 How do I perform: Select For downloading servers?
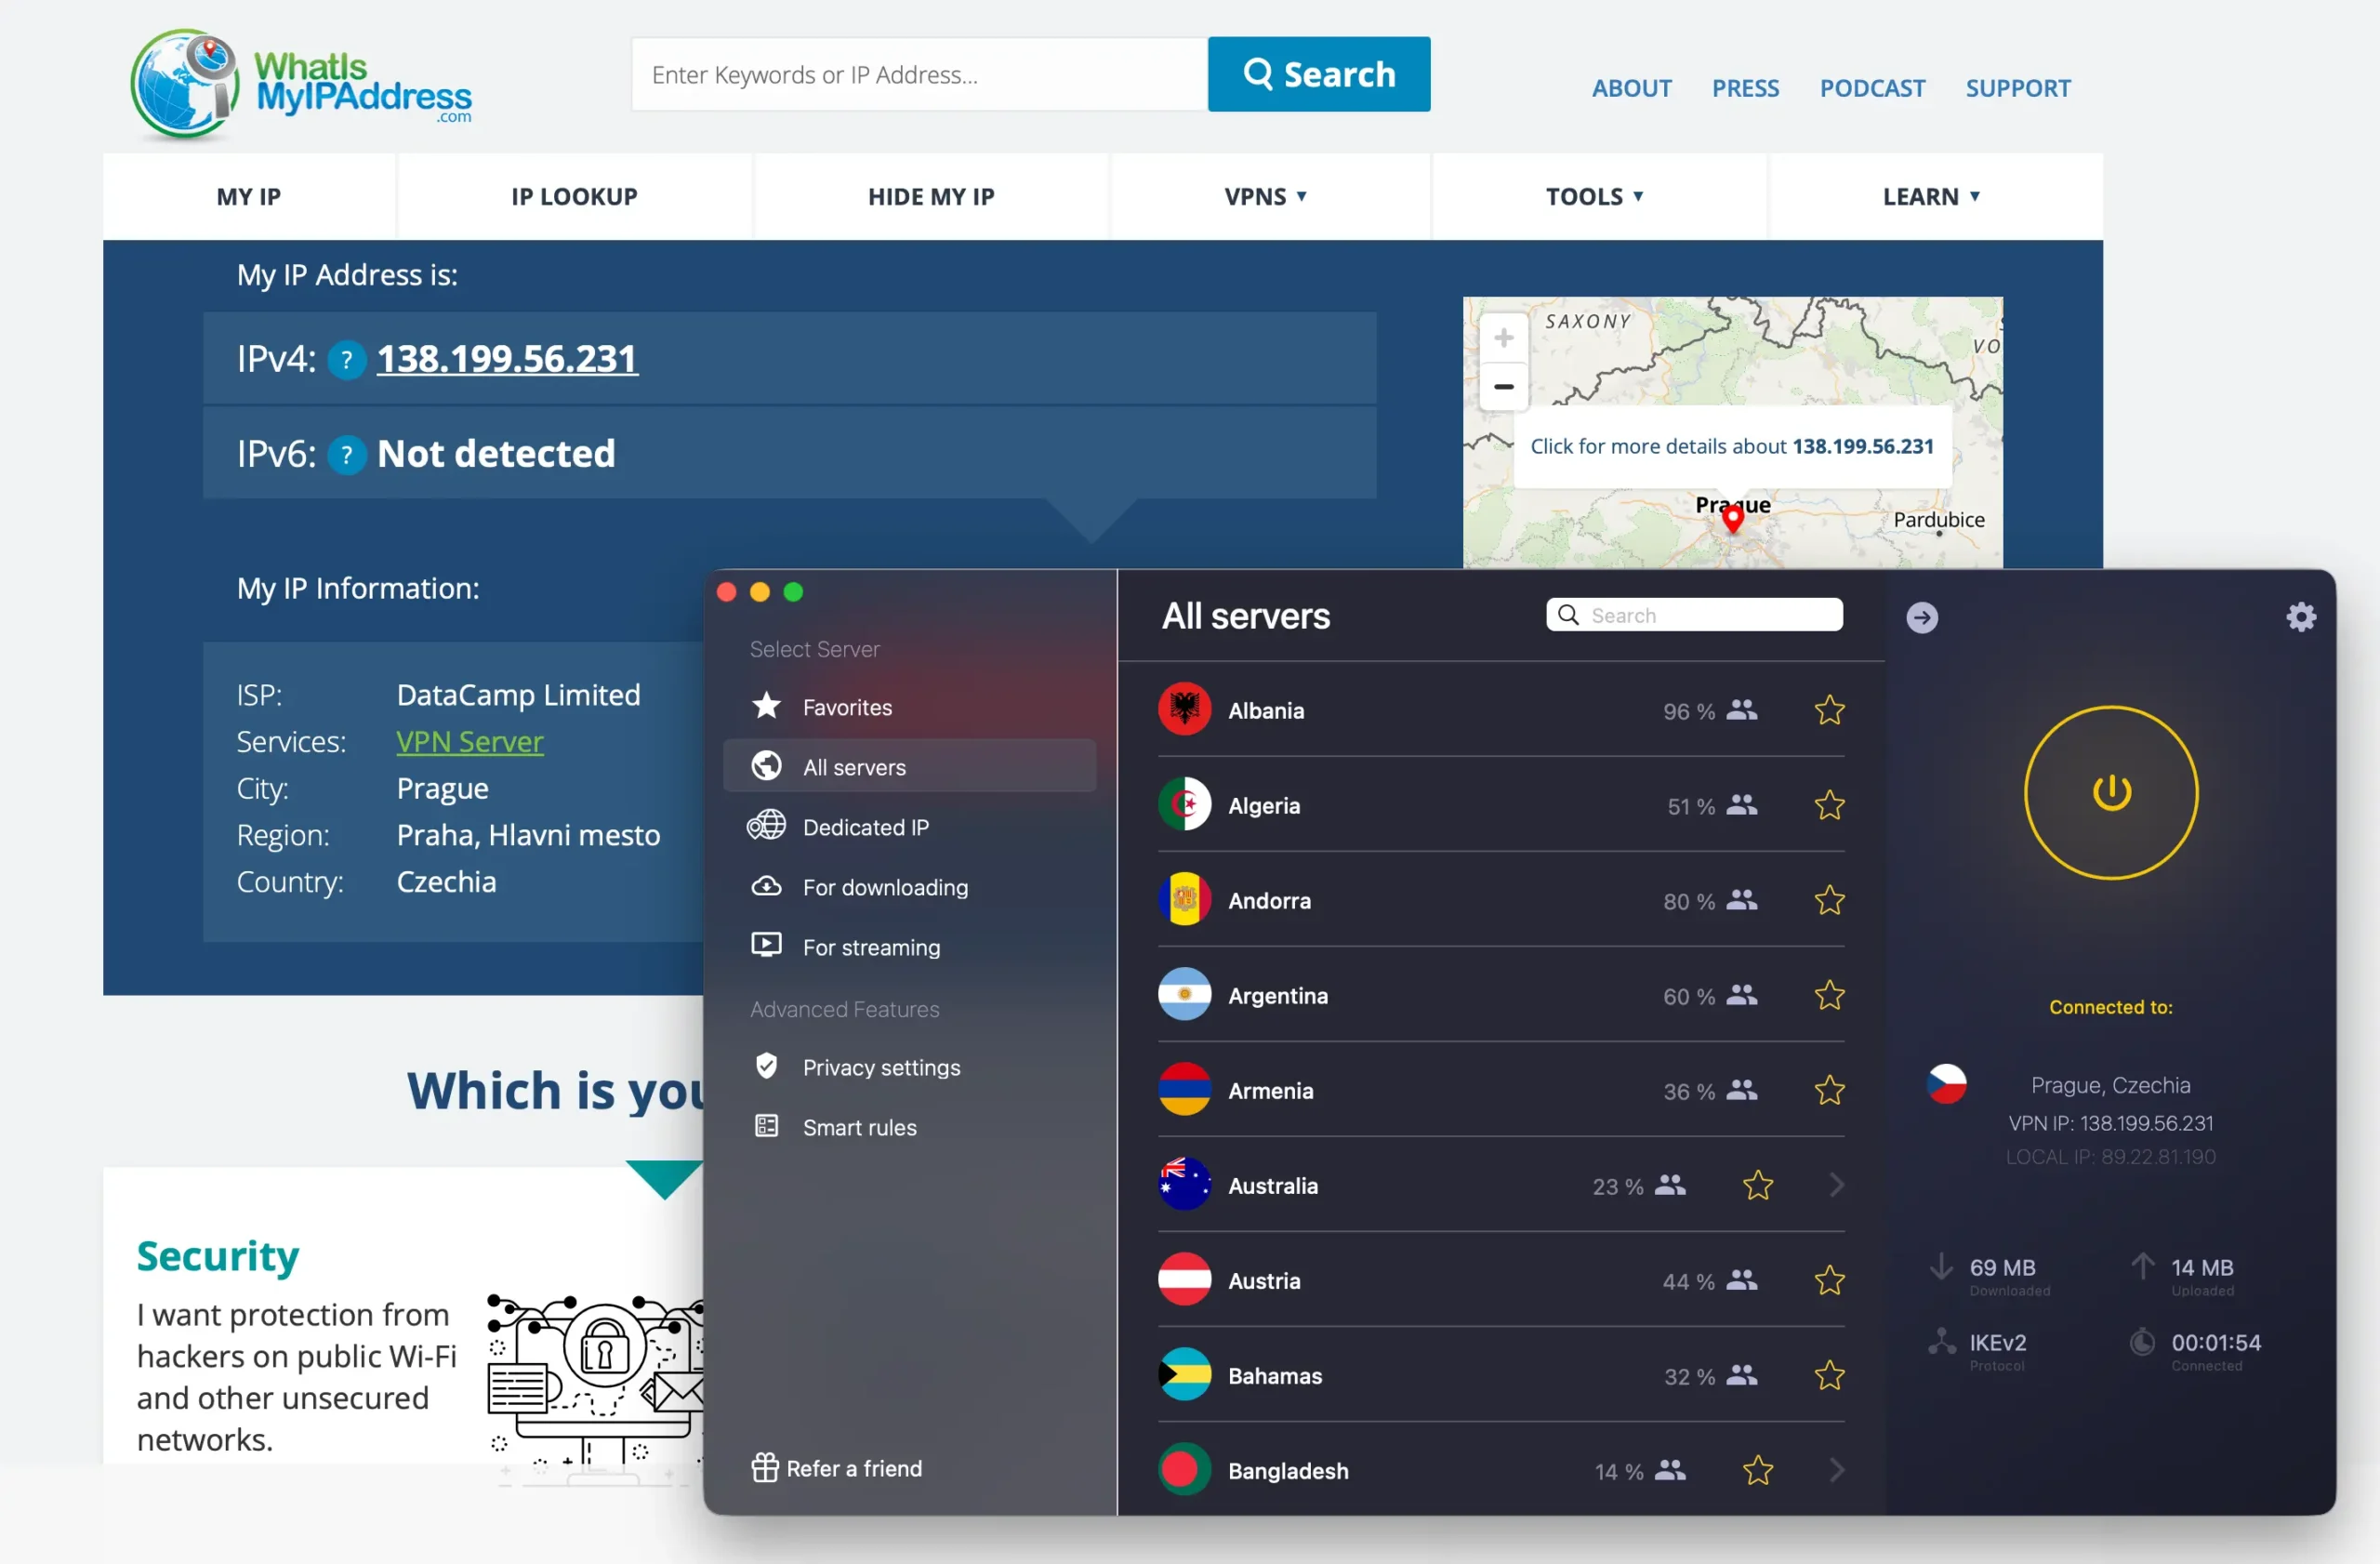point(884,887)
